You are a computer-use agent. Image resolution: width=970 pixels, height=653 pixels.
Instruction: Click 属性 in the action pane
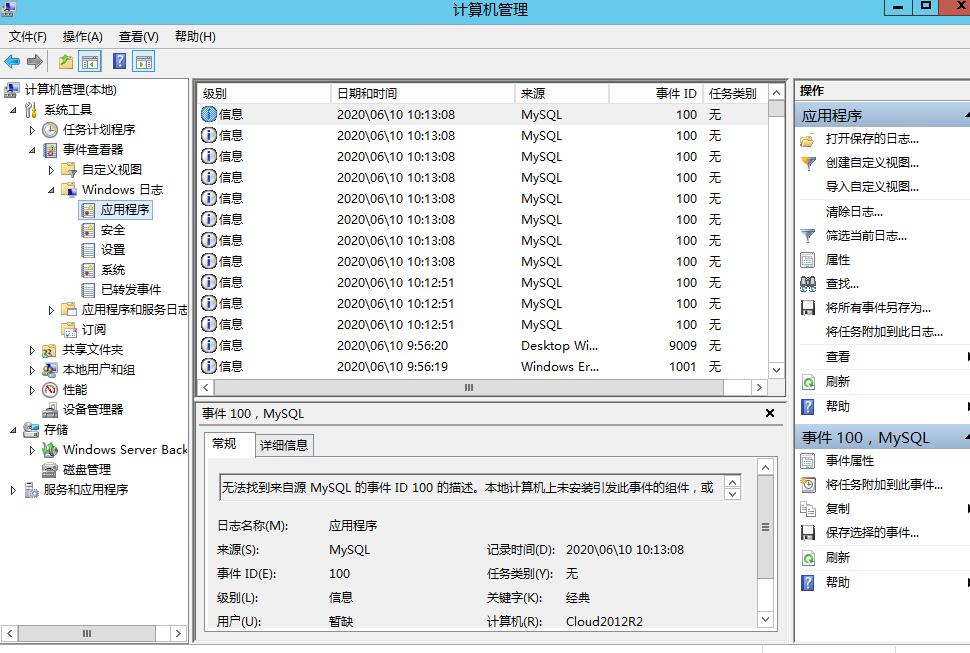838,260
